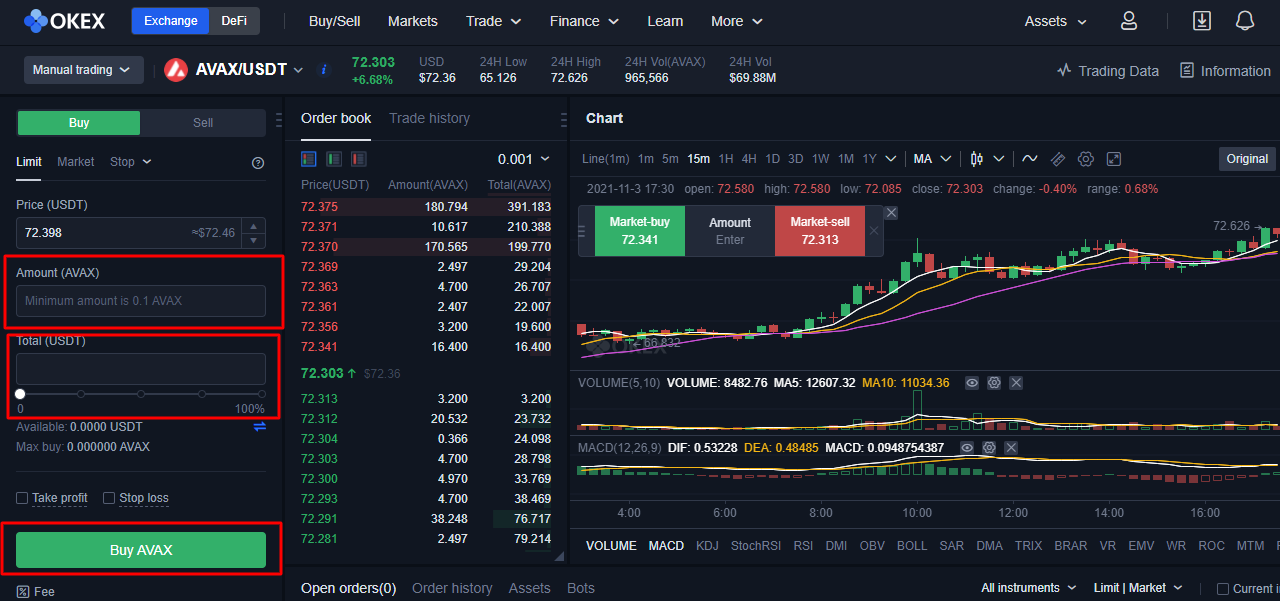Click the Fee percent icon
The width and height of the screenshot is (1280, 601).
click(22, 592)
